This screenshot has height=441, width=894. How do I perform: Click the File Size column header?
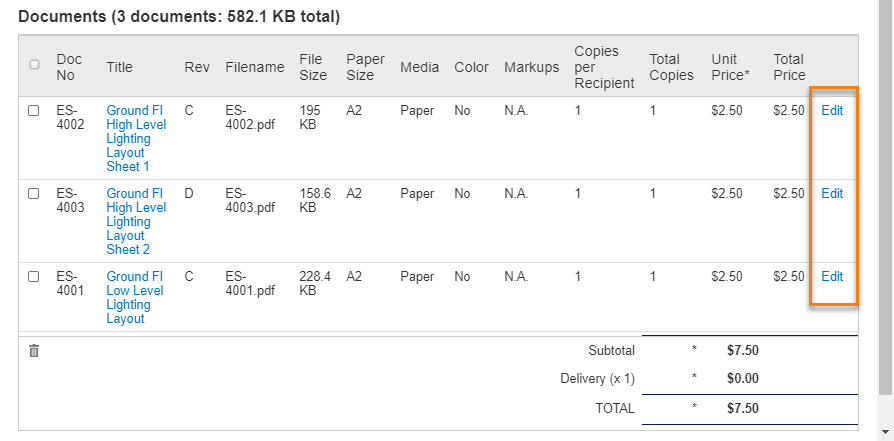313,67
